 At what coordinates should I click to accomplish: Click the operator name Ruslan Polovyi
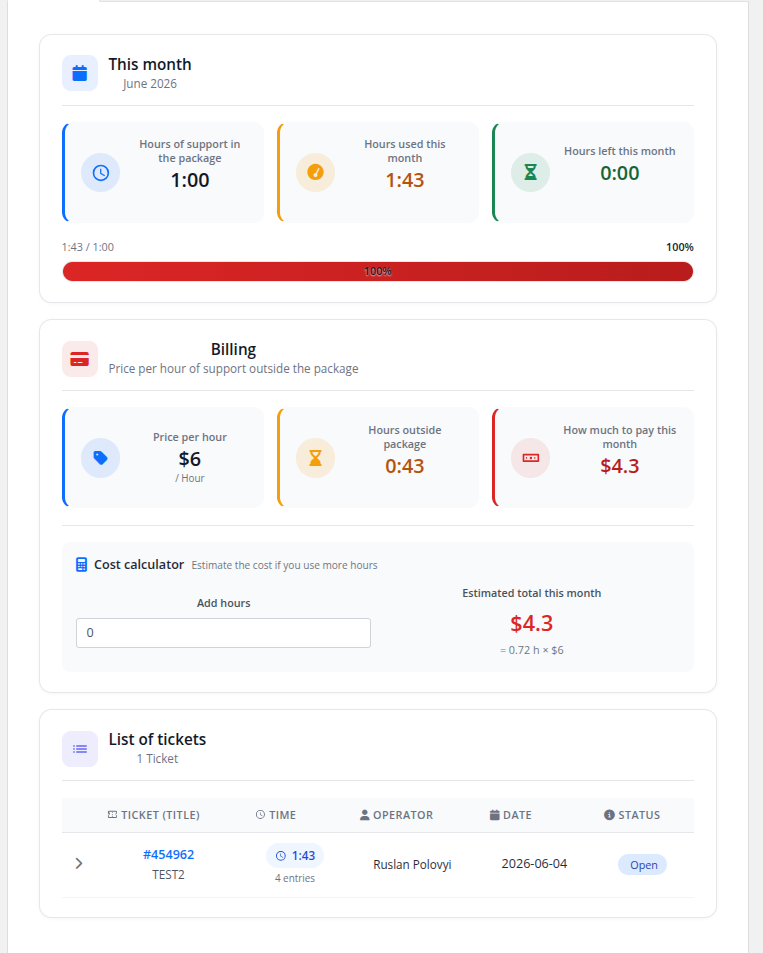point(412,864)
